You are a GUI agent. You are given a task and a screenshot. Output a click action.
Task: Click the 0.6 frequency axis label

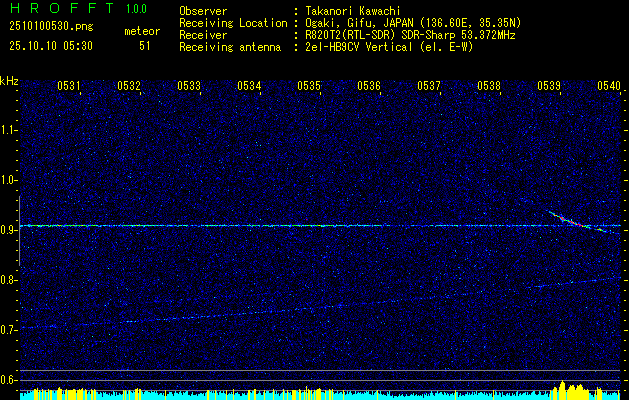pyautogui.click(x=9, y=380)
